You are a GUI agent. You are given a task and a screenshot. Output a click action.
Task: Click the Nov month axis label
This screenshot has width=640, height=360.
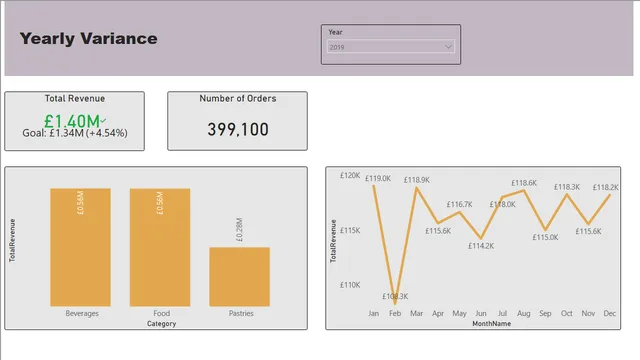click(588, 313)
